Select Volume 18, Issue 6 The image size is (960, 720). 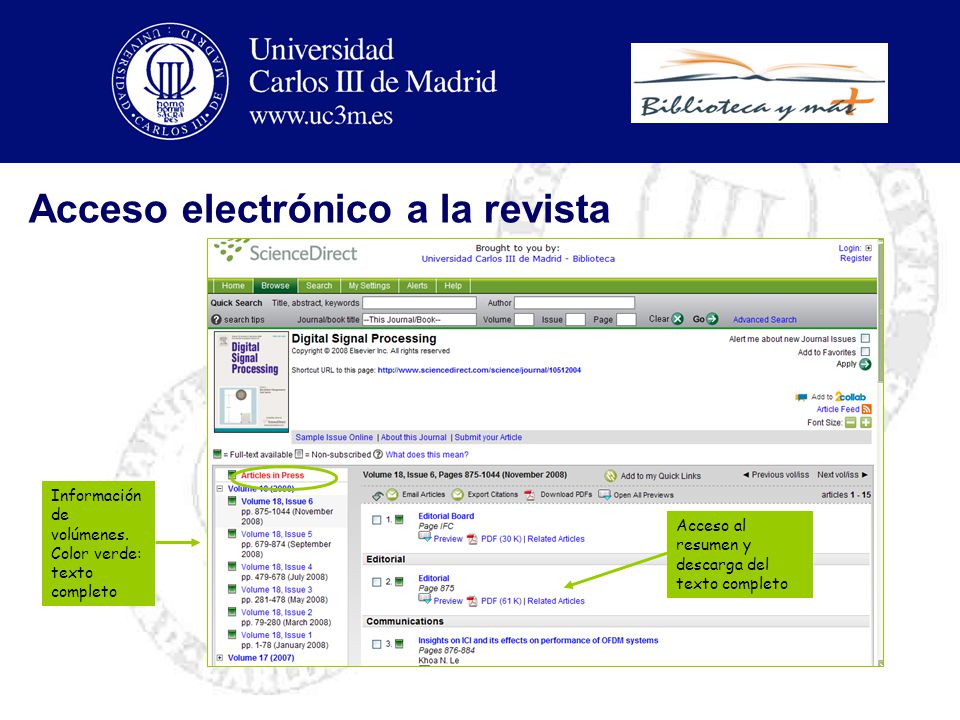(277, 501)
